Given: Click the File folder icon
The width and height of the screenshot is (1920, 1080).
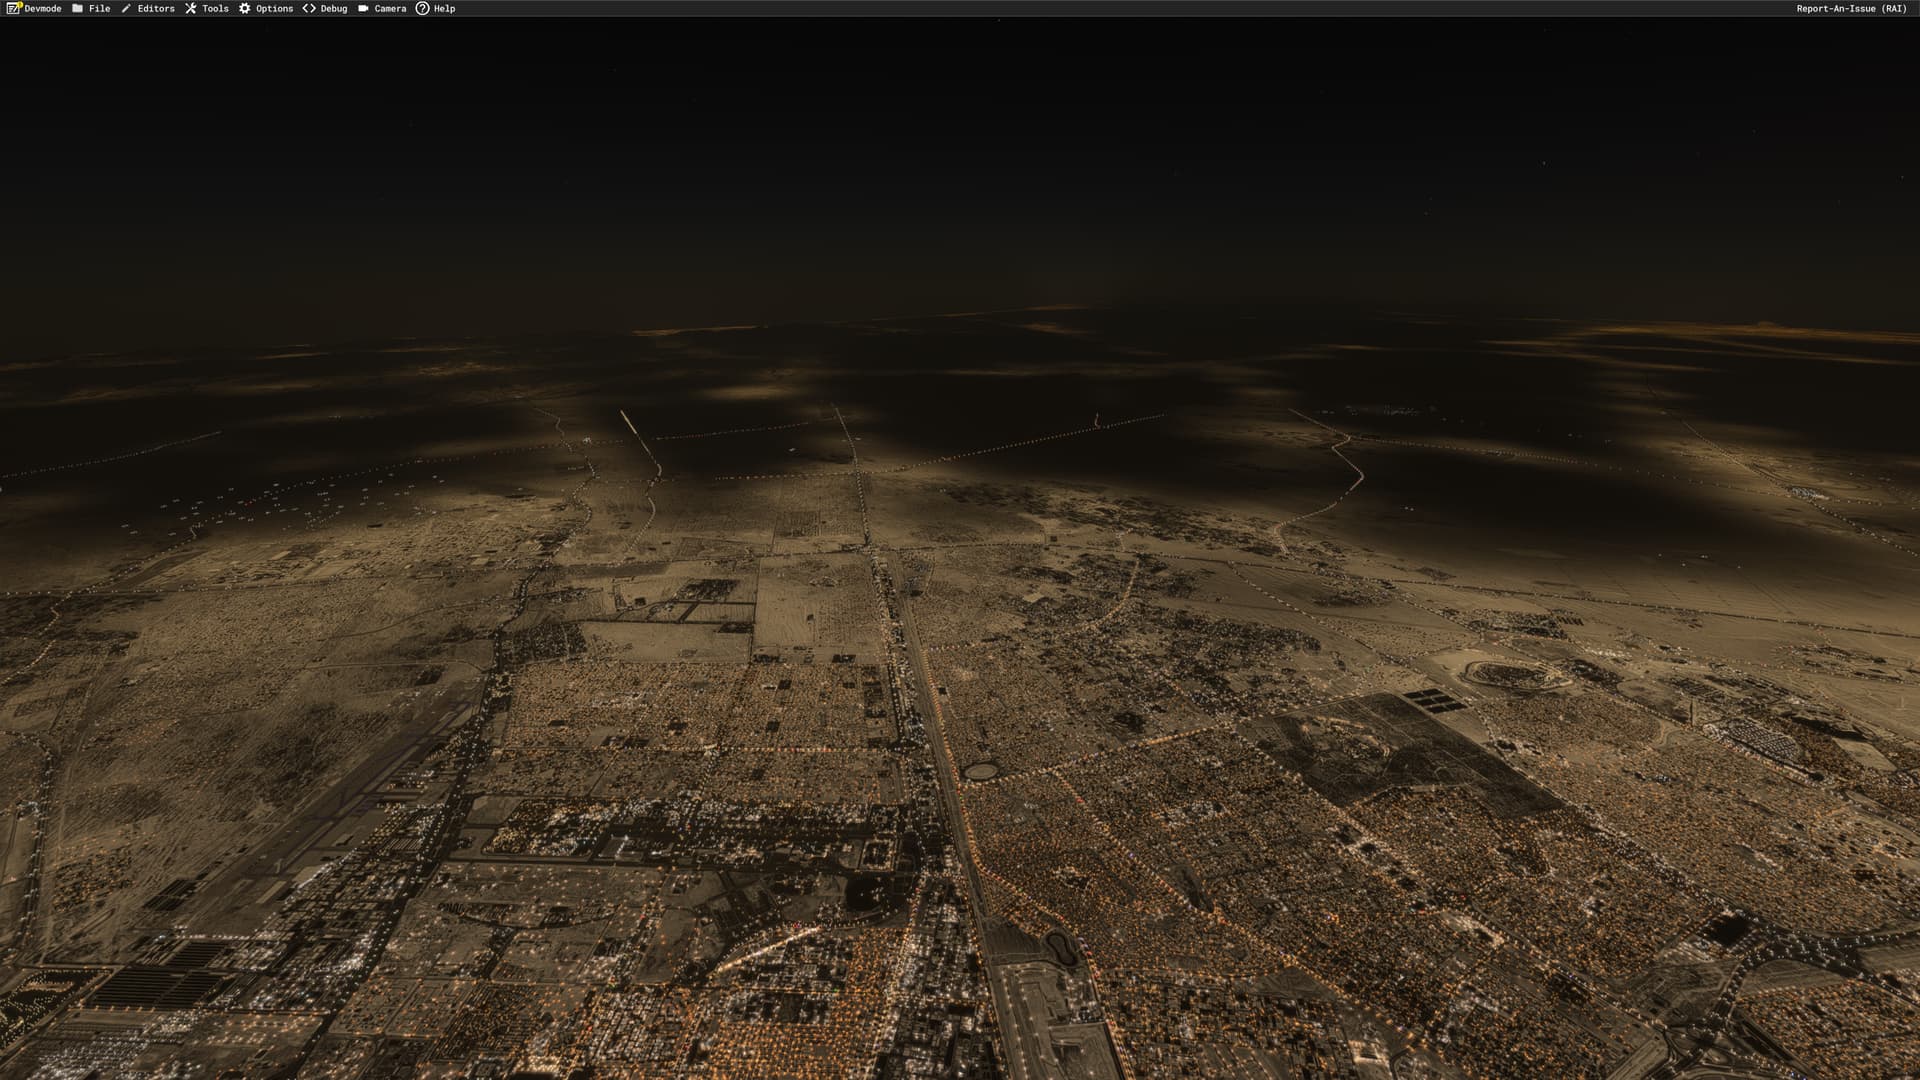Looking at the screenshot, I should coord(78,8).
